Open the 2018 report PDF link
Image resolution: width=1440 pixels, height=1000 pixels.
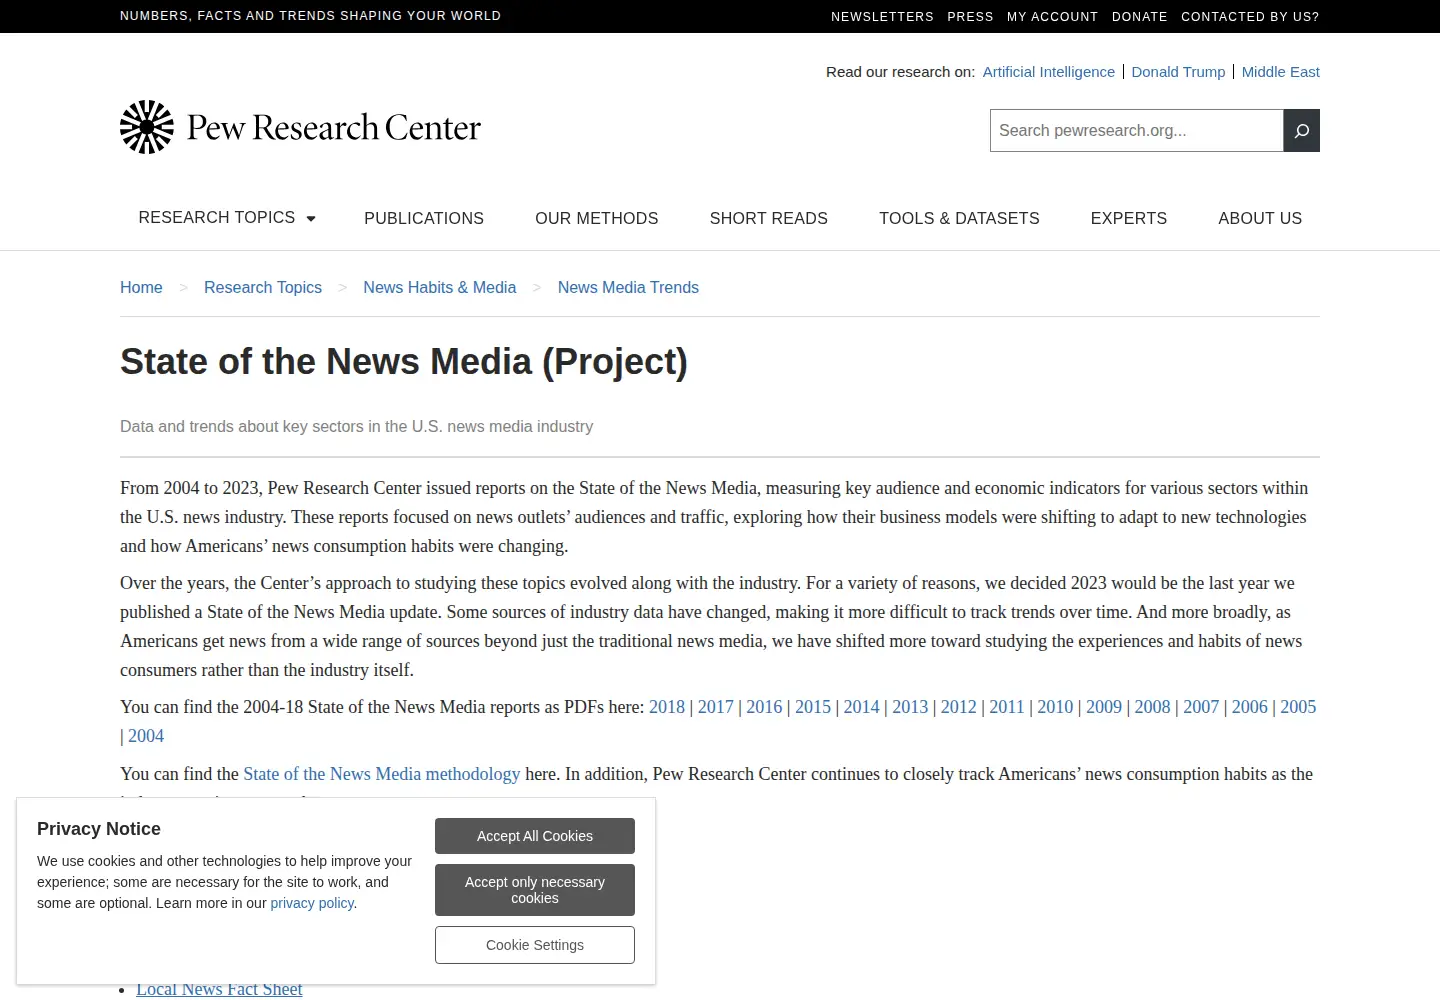tap(667, 707)
